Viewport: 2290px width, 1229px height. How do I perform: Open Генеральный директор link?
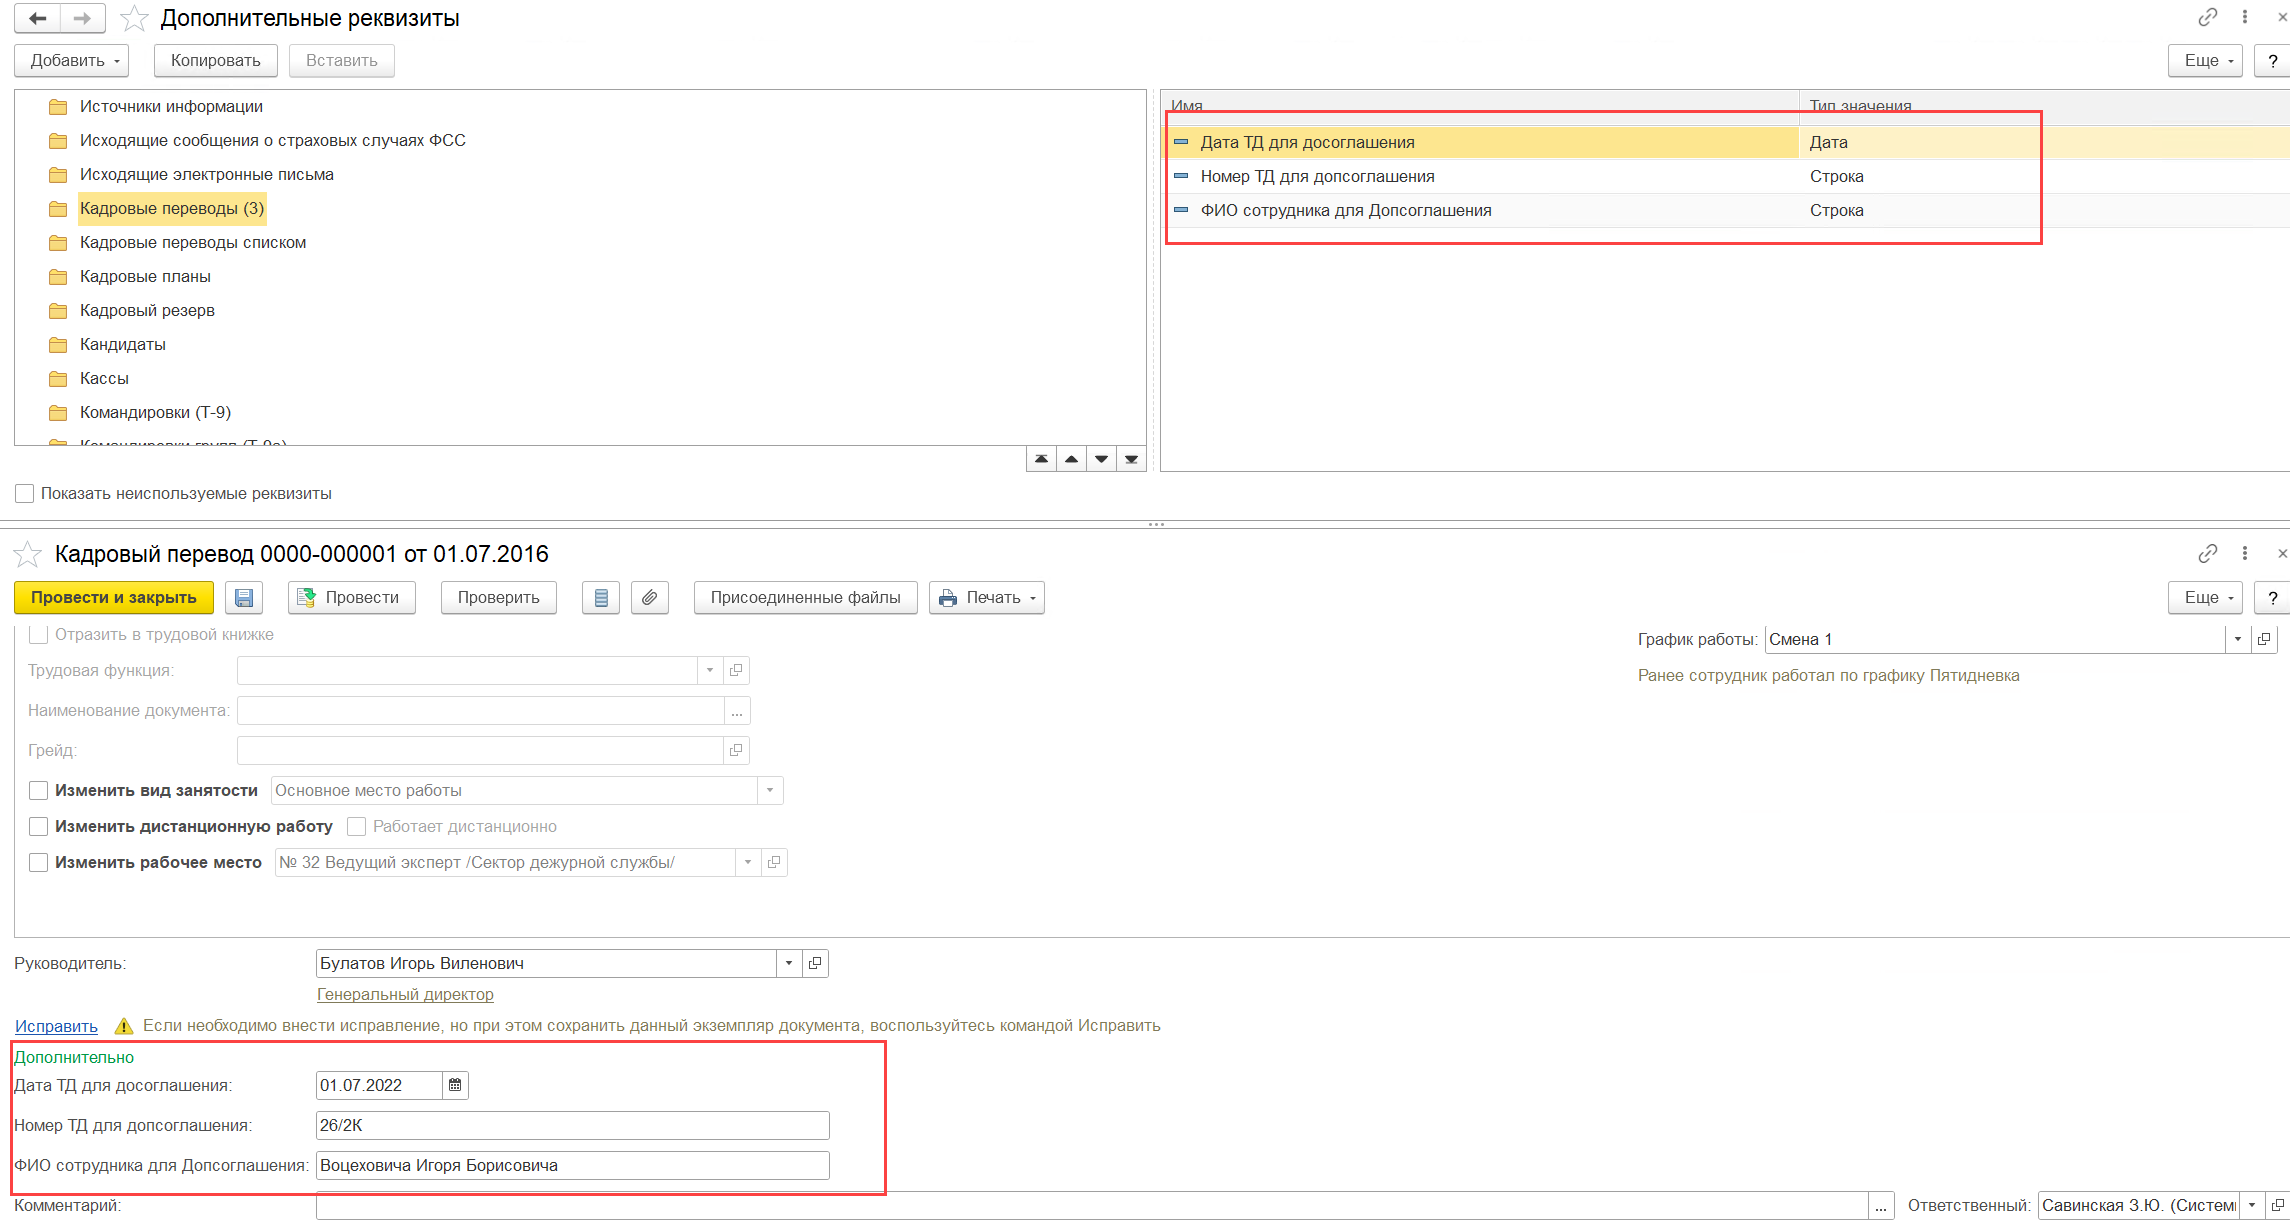point(405,994)
